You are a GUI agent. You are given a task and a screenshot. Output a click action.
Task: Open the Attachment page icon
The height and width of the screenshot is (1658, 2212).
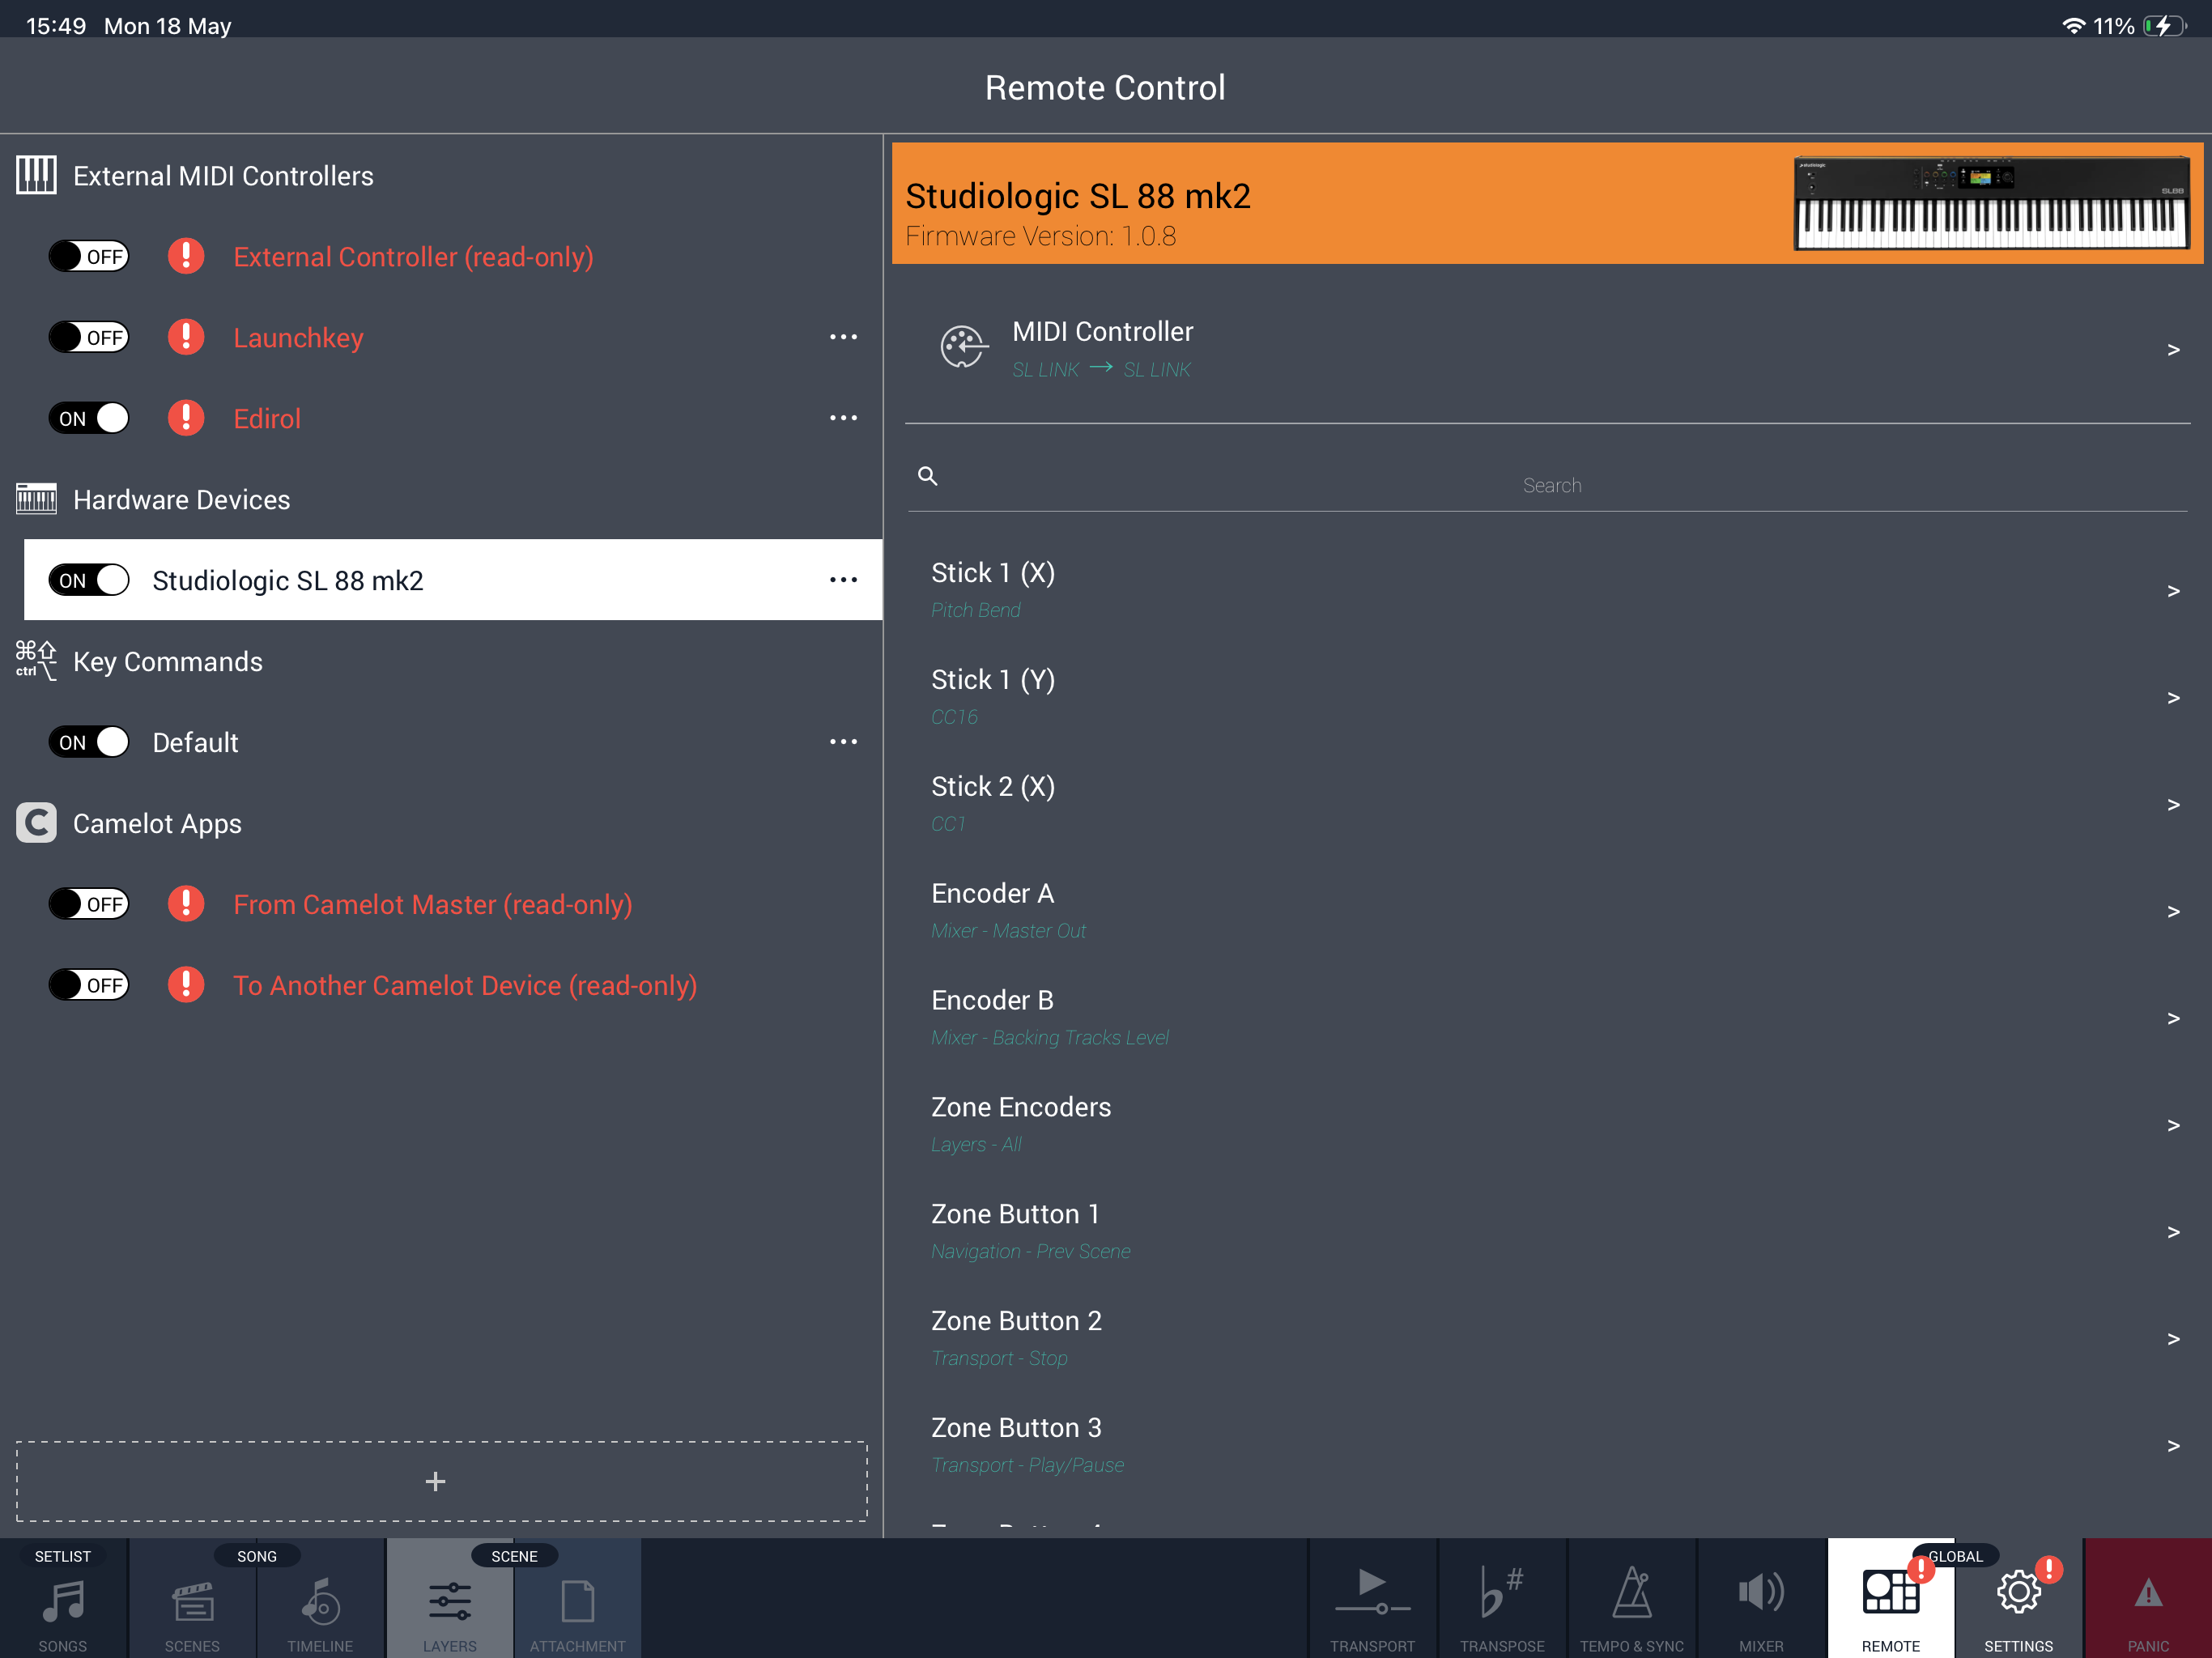tap(578, 1601)
